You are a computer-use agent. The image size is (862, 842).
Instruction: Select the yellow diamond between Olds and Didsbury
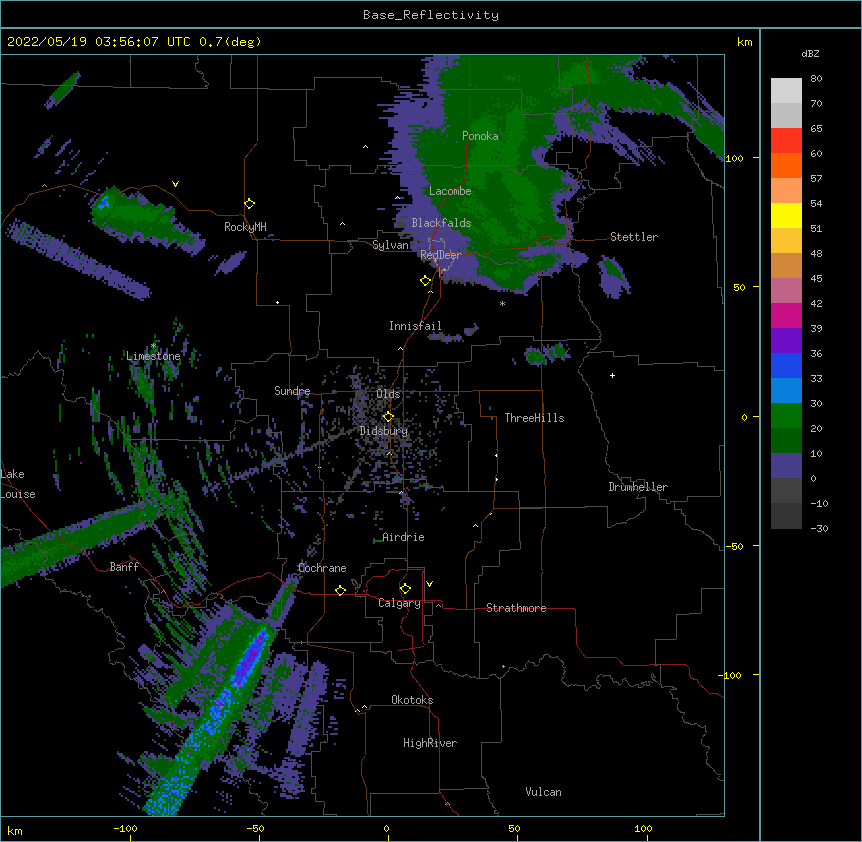(388, 416)
